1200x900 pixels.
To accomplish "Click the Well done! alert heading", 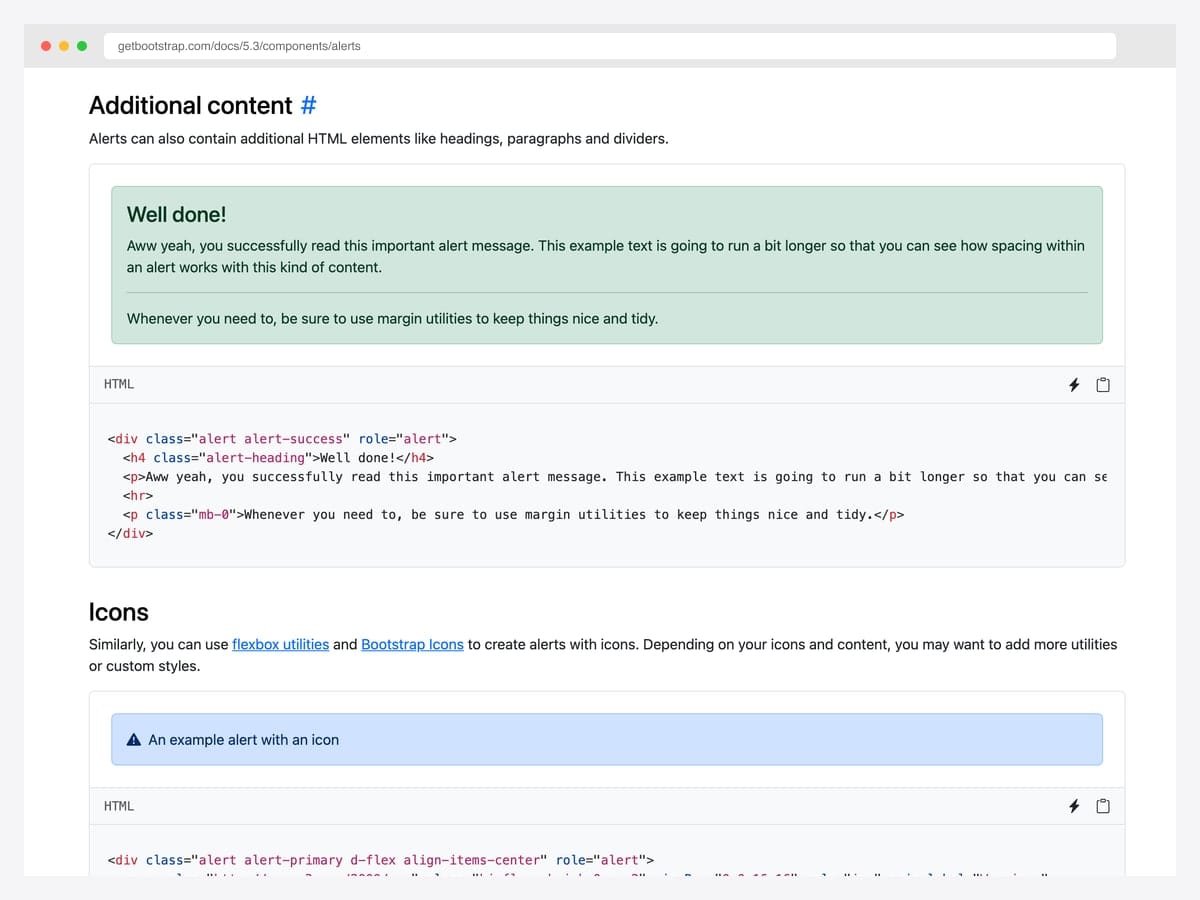I will pyautogui.click(x=176, y=214).
